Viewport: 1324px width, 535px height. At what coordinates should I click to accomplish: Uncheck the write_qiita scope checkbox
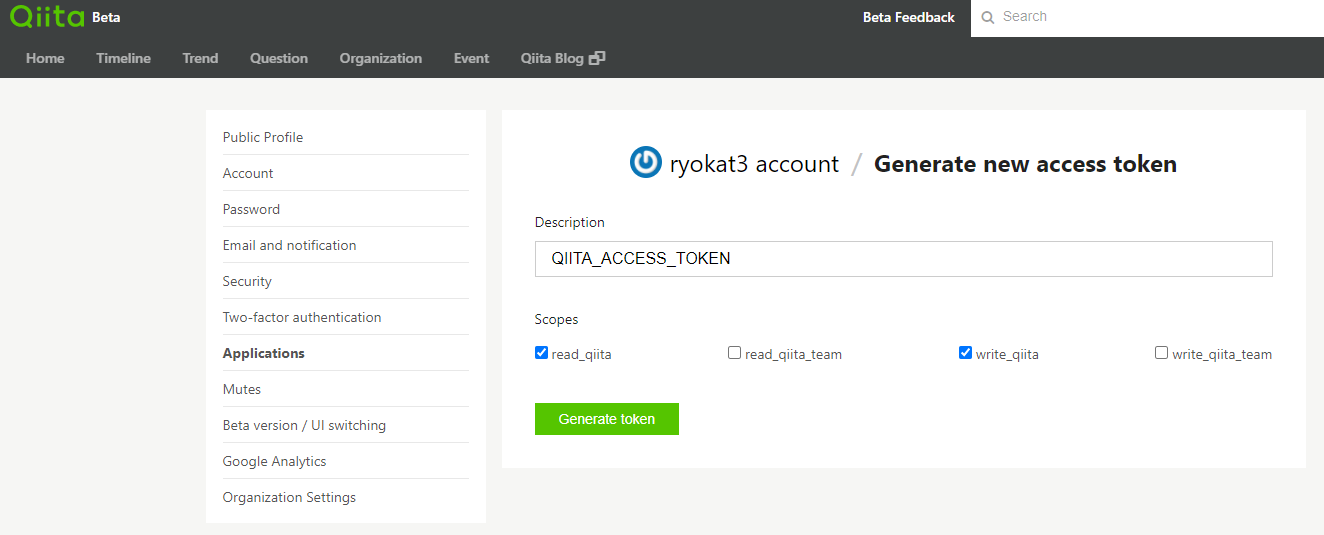coord(965,352)
